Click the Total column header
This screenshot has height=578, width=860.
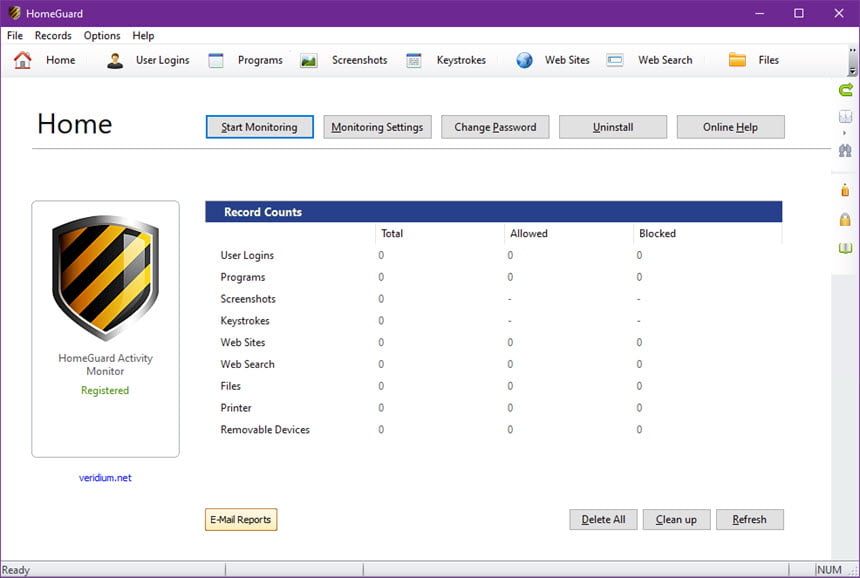(x=392, y=234)
